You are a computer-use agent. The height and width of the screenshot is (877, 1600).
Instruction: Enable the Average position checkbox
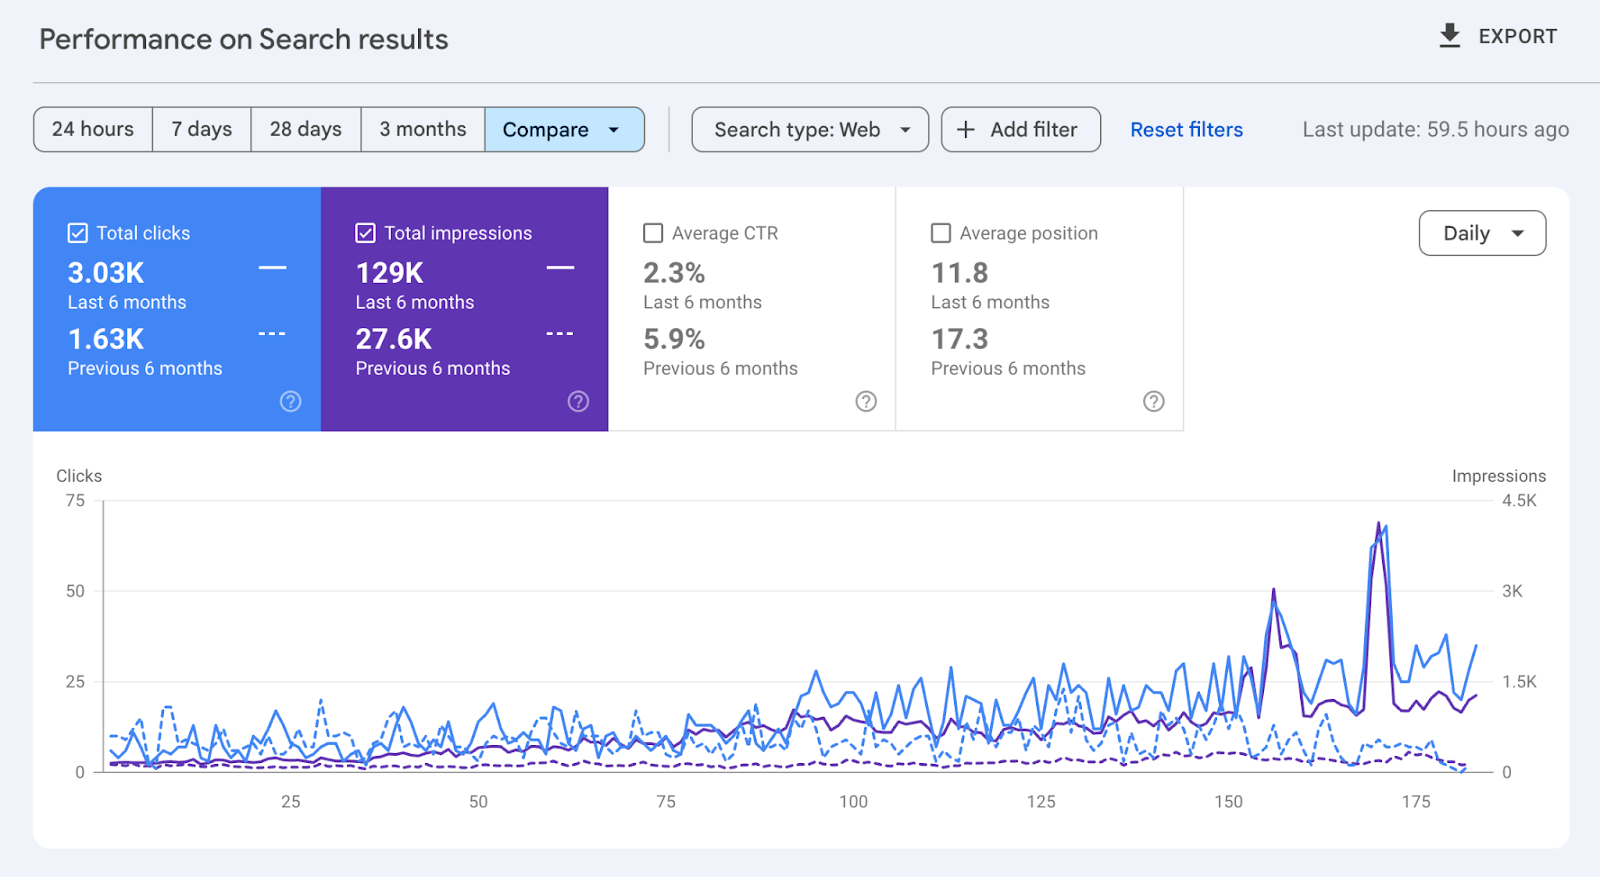941,233
